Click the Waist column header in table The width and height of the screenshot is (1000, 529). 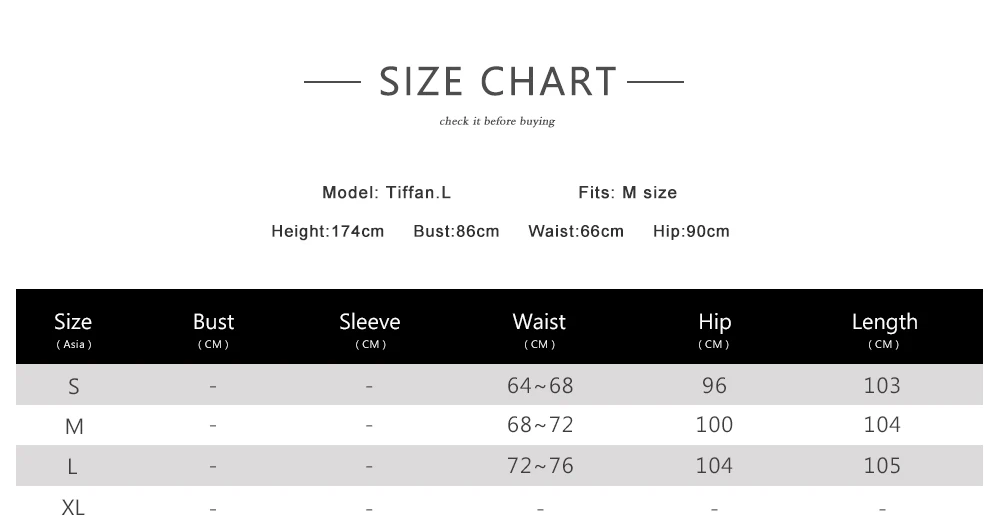click(x=539, y=328)
